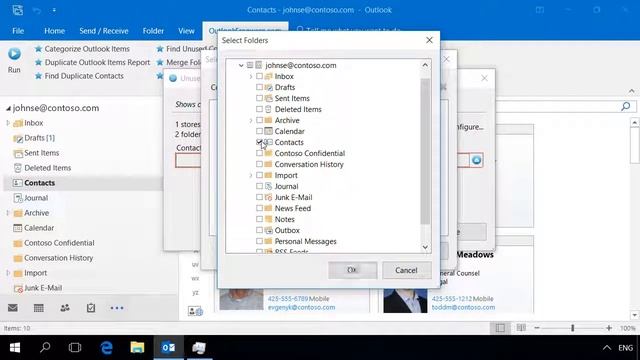Click star icon beside Duplicate Outlook Items Report

[x=38, y=62]
